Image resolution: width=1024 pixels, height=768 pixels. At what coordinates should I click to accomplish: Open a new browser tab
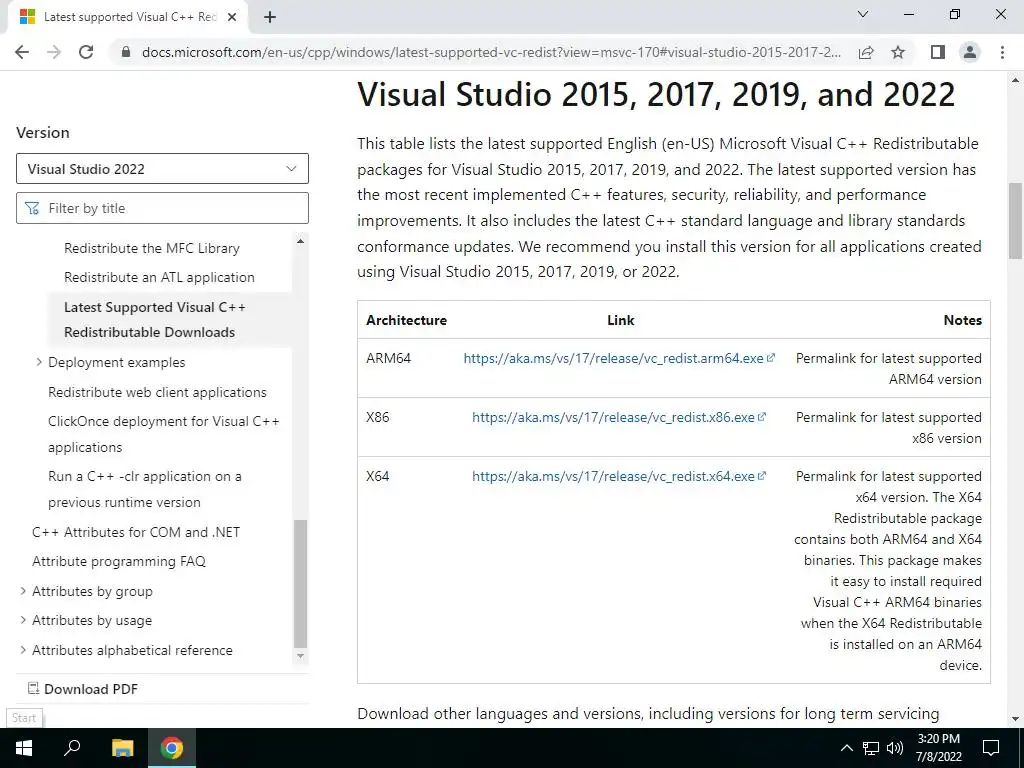270,18
